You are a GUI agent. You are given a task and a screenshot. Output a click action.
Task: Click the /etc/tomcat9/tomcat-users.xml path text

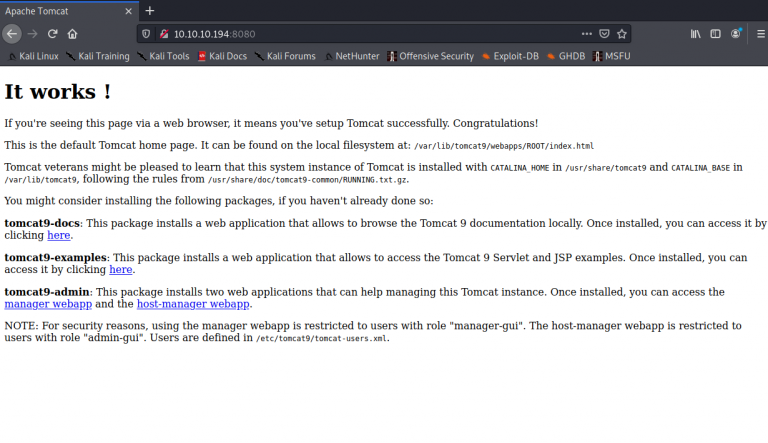(321, 338)
